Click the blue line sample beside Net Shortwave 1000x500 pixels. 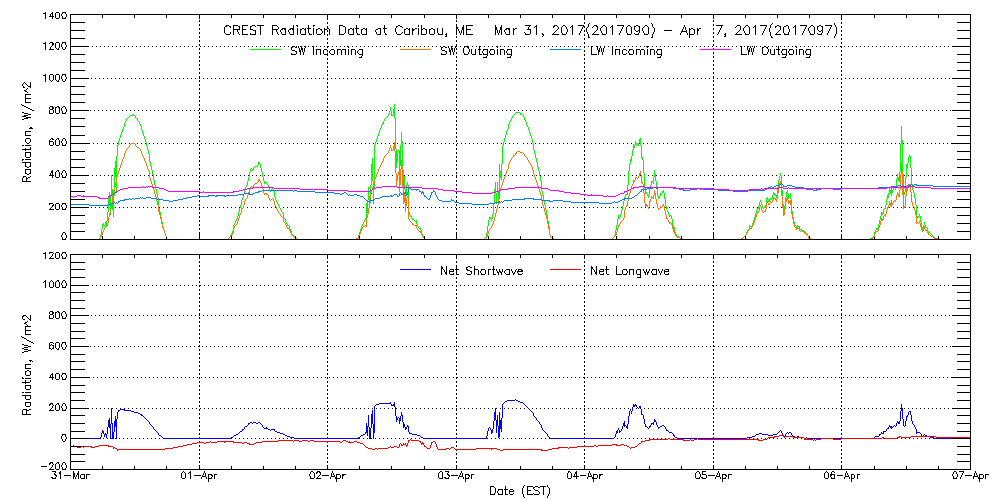pos(413,271)
